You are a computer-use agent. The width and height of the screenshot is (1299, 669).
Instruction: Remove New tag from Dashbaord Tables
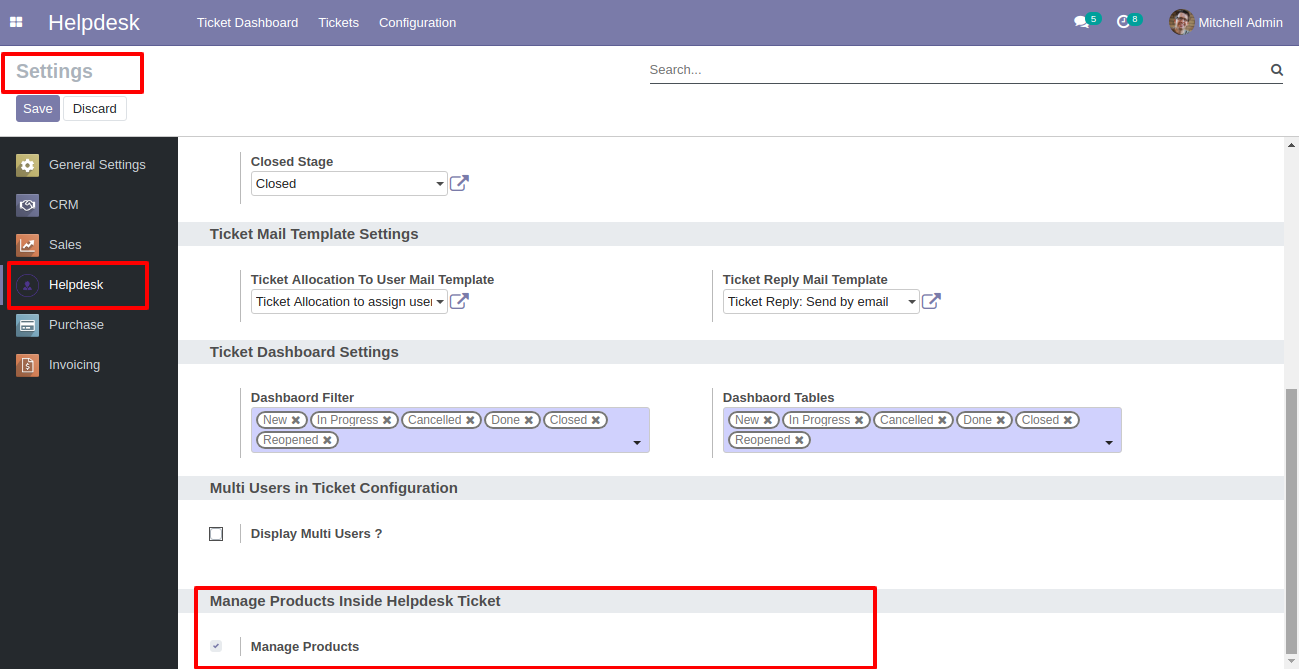pyautogui.click(x=768, y=420)
